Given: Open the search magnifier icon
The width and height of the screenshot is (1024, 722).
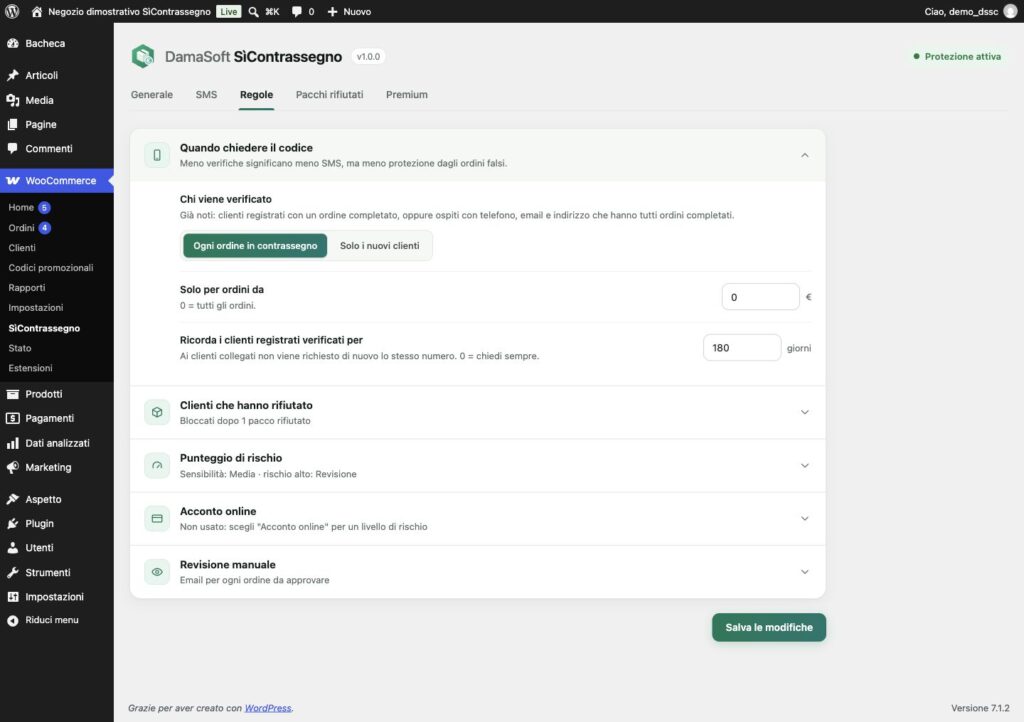Looking at the screenshot, I should point(253,12).
